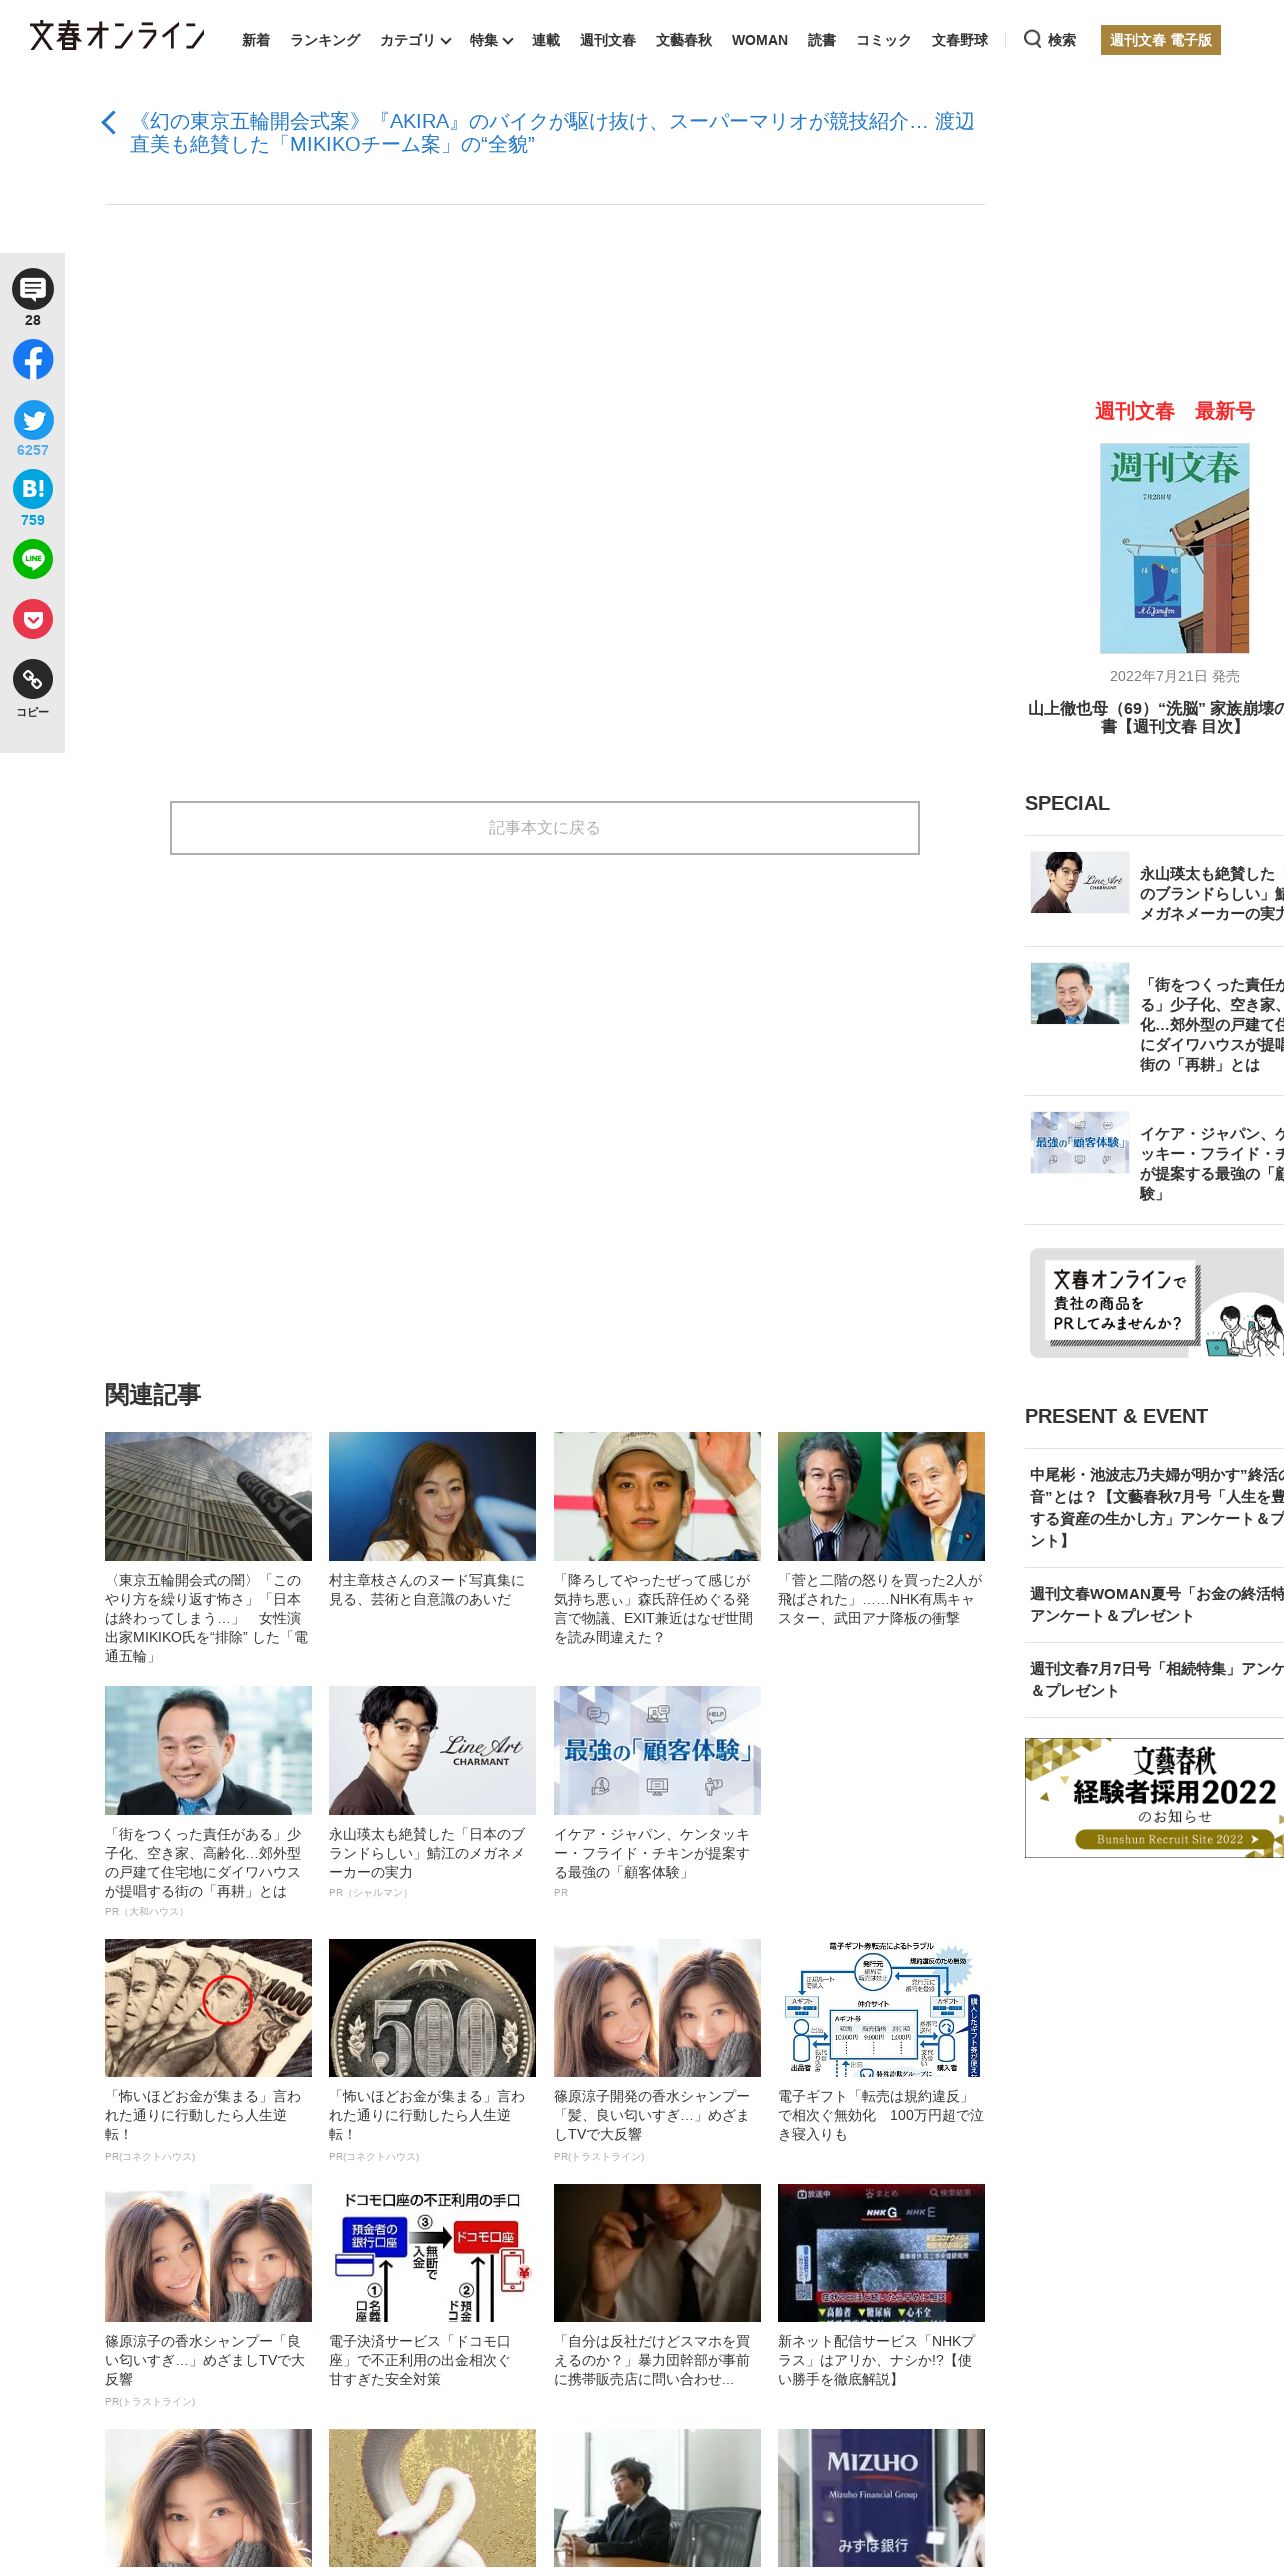The width and height of the screenshot is (1284, 2568).
Task: Open the 500 yen coin thumbnail
Action: (x=432, y=2008)
